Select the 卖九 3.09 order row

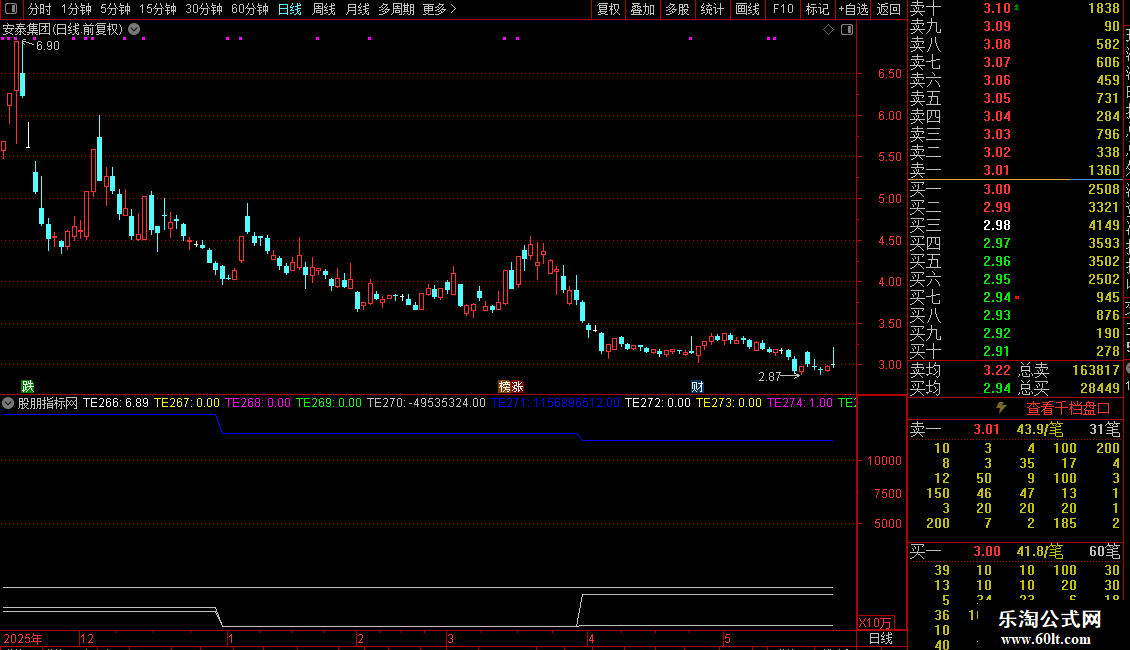pos(1015,26)
